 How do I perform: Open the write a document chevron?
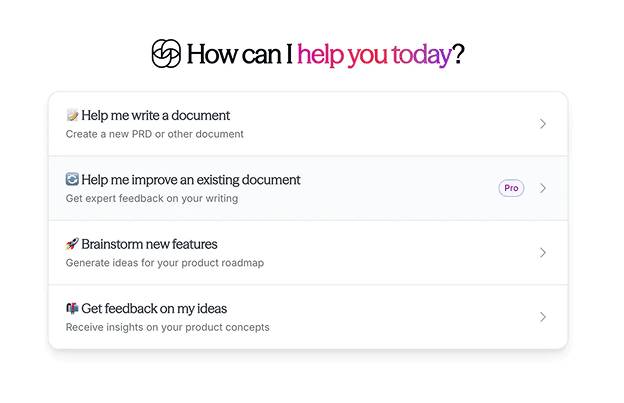pyautogui.click(x=543, y=124)
